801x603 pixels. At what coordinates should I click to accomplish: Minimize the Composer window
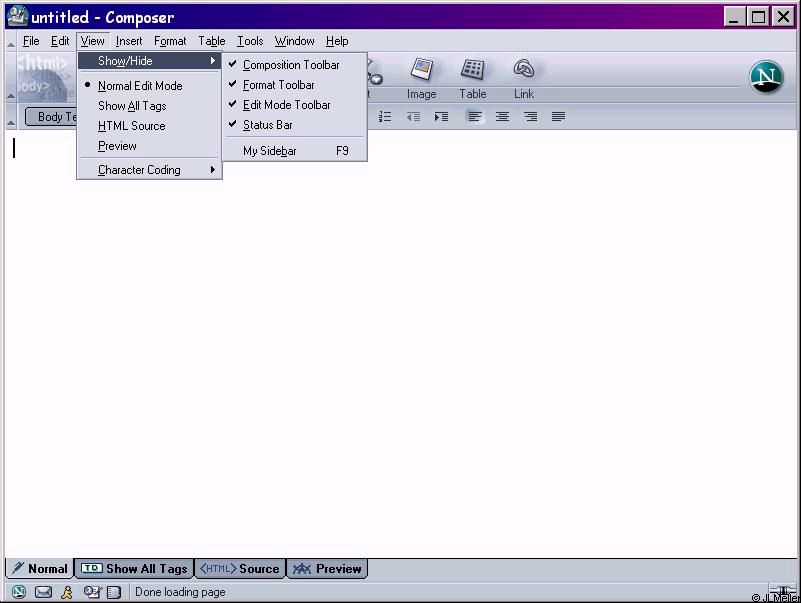[734, 17]
